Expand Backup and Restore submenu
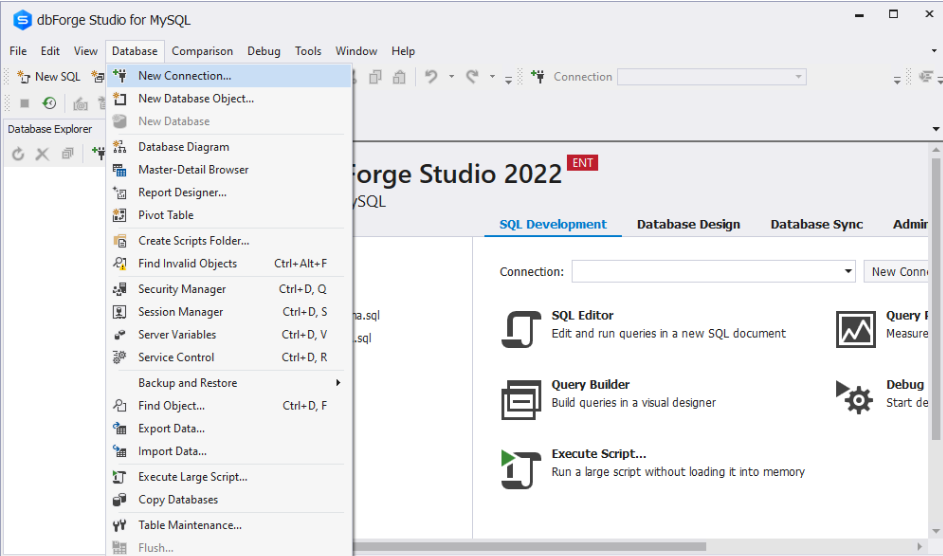The width and height of the screenshot is (943, 556). tap(229, 383)
